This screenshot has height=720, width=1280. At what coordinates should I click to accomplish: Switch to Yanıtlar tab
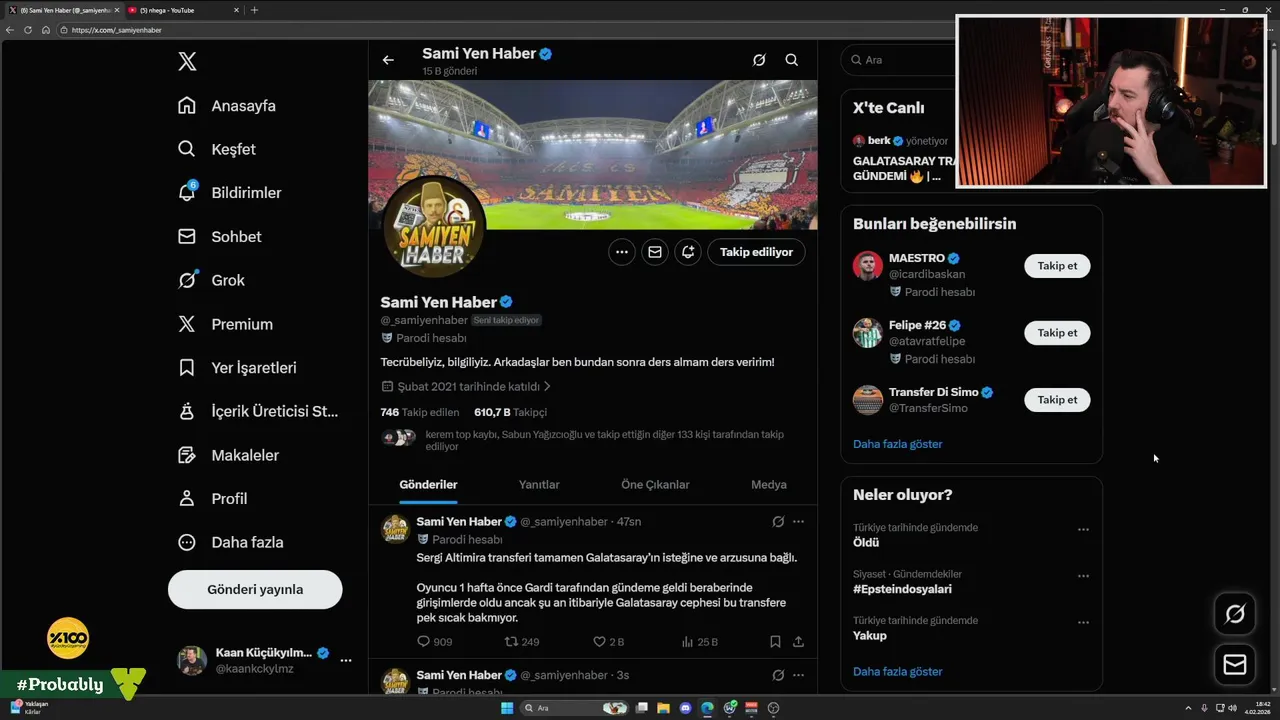click(539, 484)
